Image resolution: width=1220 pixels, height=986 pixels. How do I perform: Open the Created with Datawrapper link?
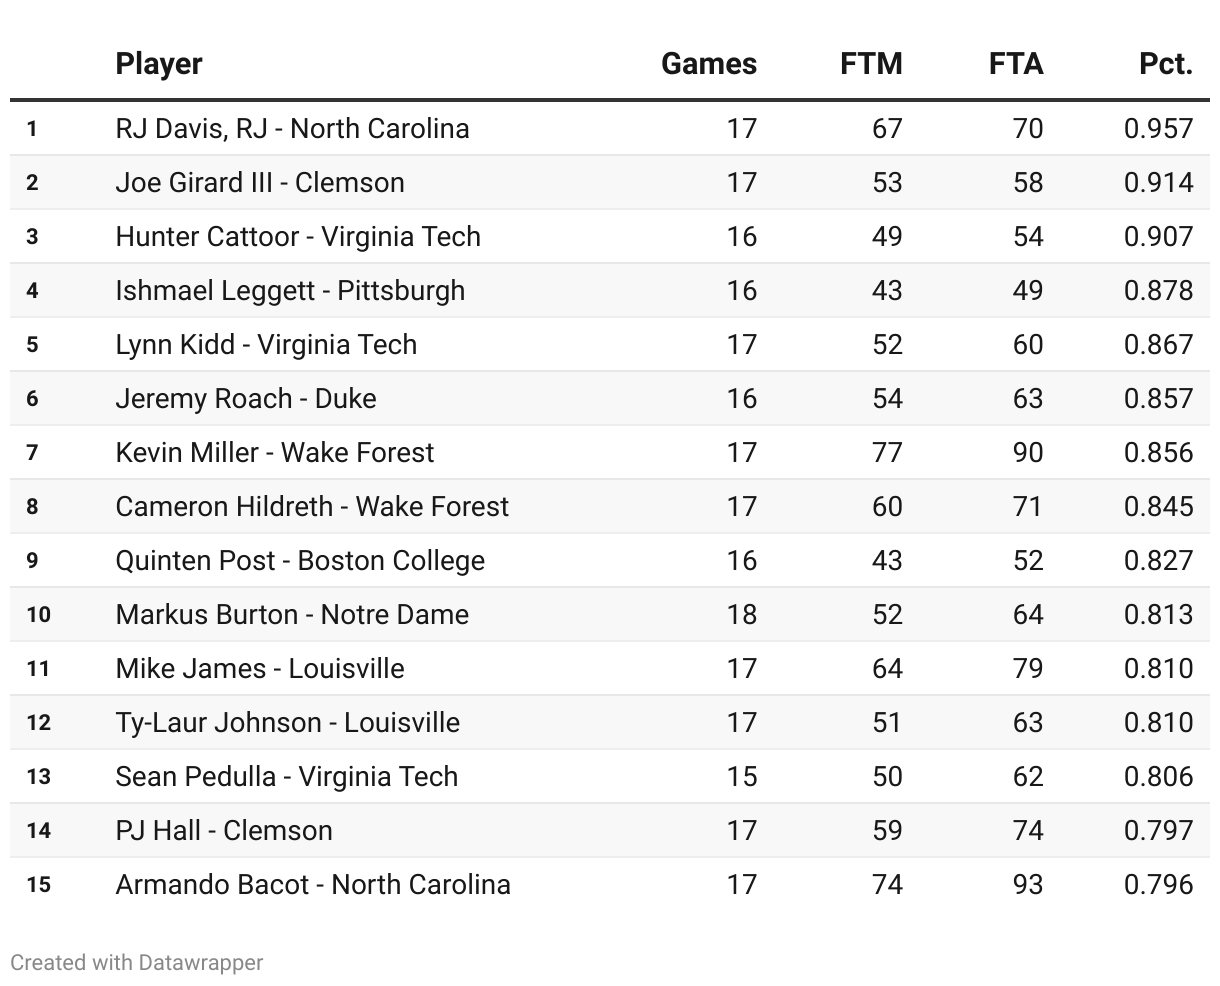pyautogui.click(x=137, y=963)
